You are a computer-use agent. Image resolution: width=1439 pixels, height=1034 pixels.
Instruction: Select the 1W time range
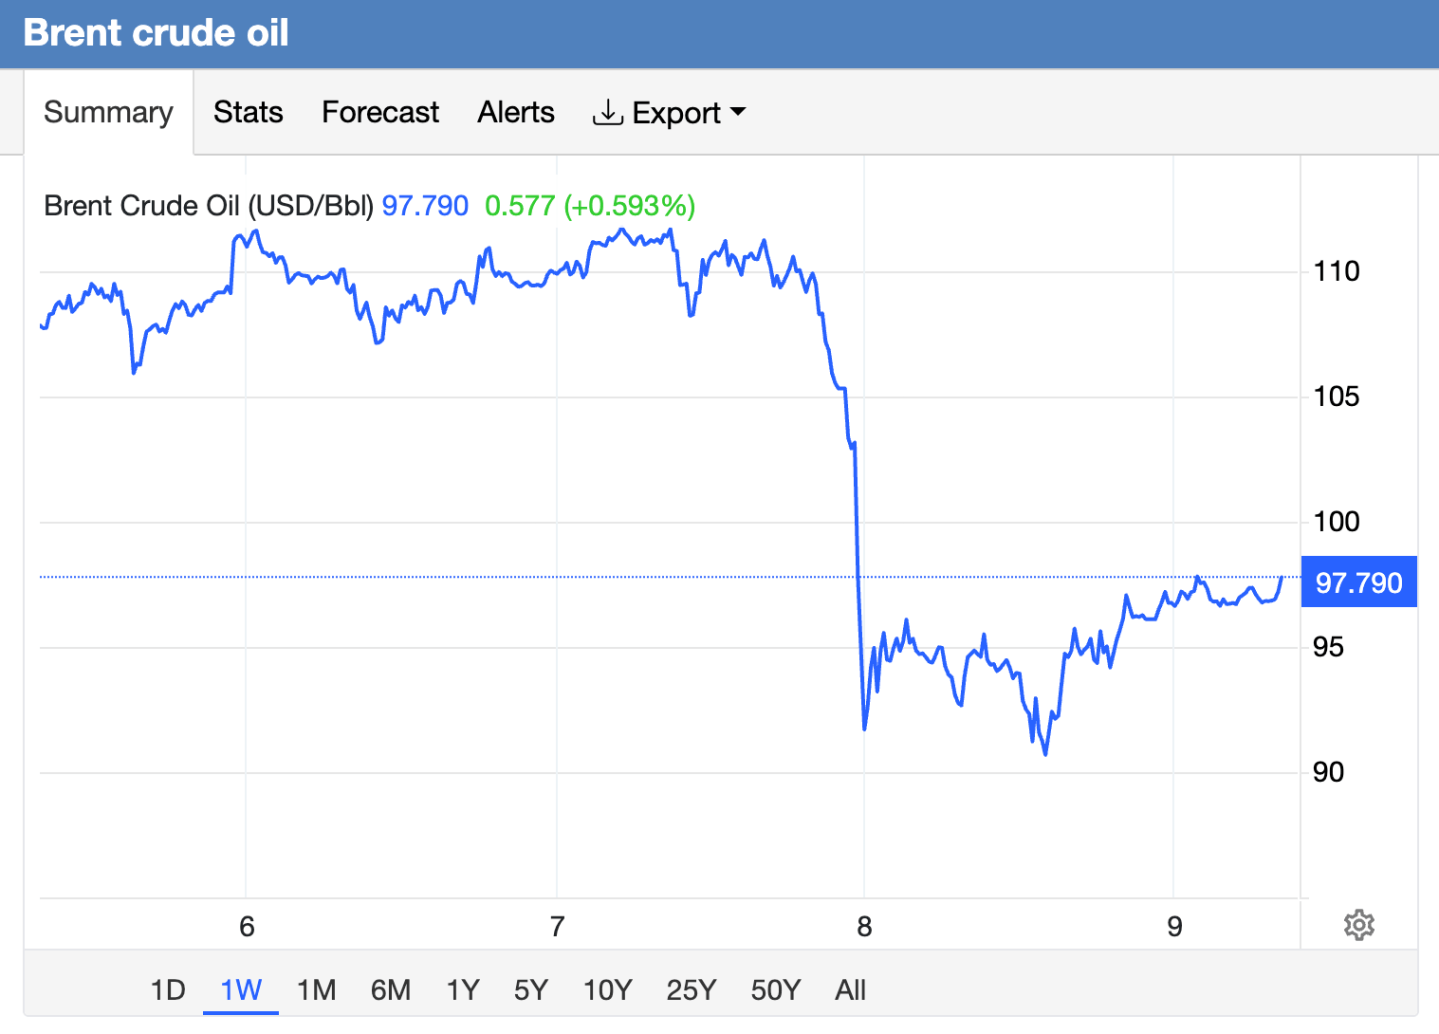tap(241, 990)
